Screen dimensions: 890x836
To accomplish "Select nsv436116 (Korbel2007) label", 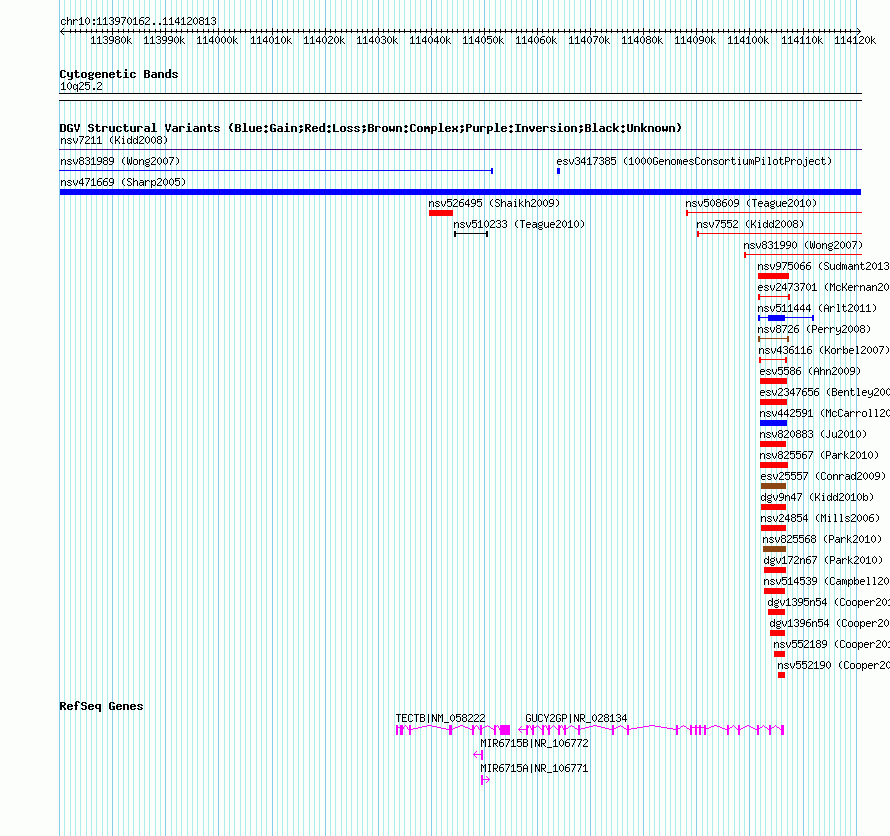I will point(824,350).
